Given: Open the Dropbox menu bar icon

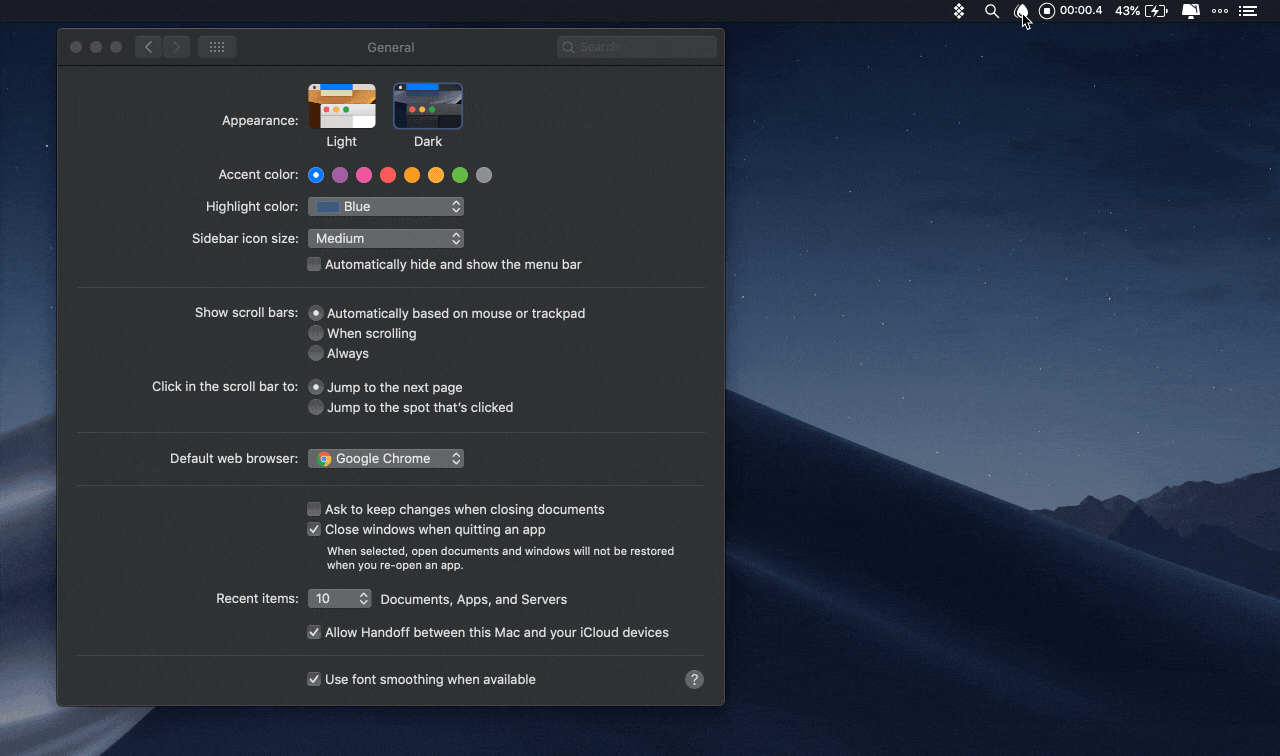Looking at the screenshot, I should click(x=958, y=11).
